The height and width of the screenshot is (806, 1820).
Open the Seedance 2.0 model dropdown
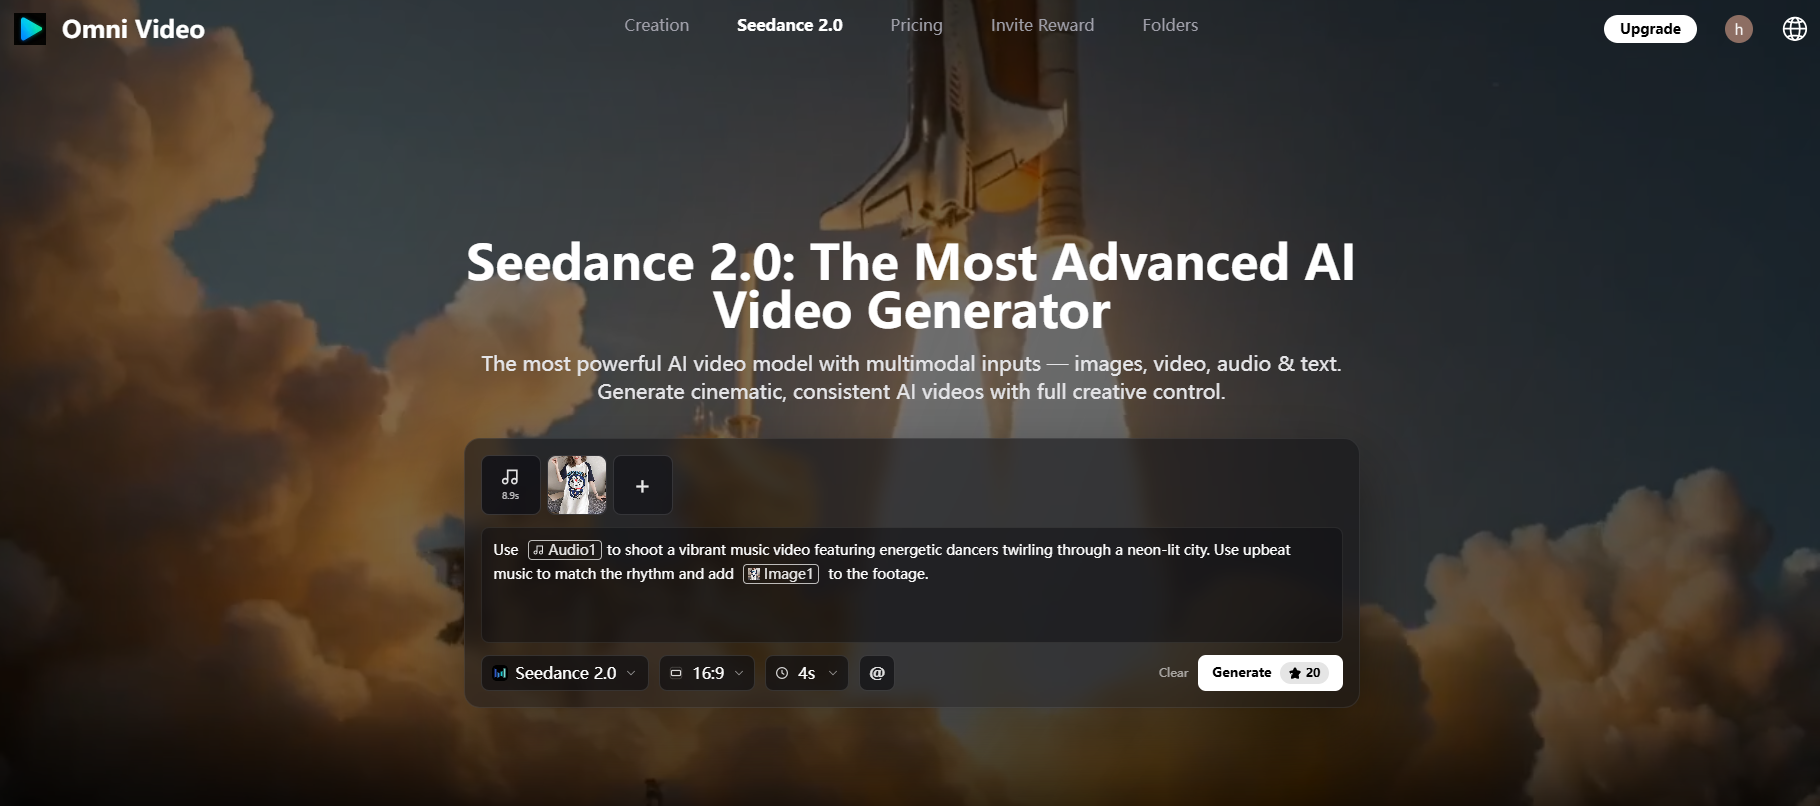565,673
